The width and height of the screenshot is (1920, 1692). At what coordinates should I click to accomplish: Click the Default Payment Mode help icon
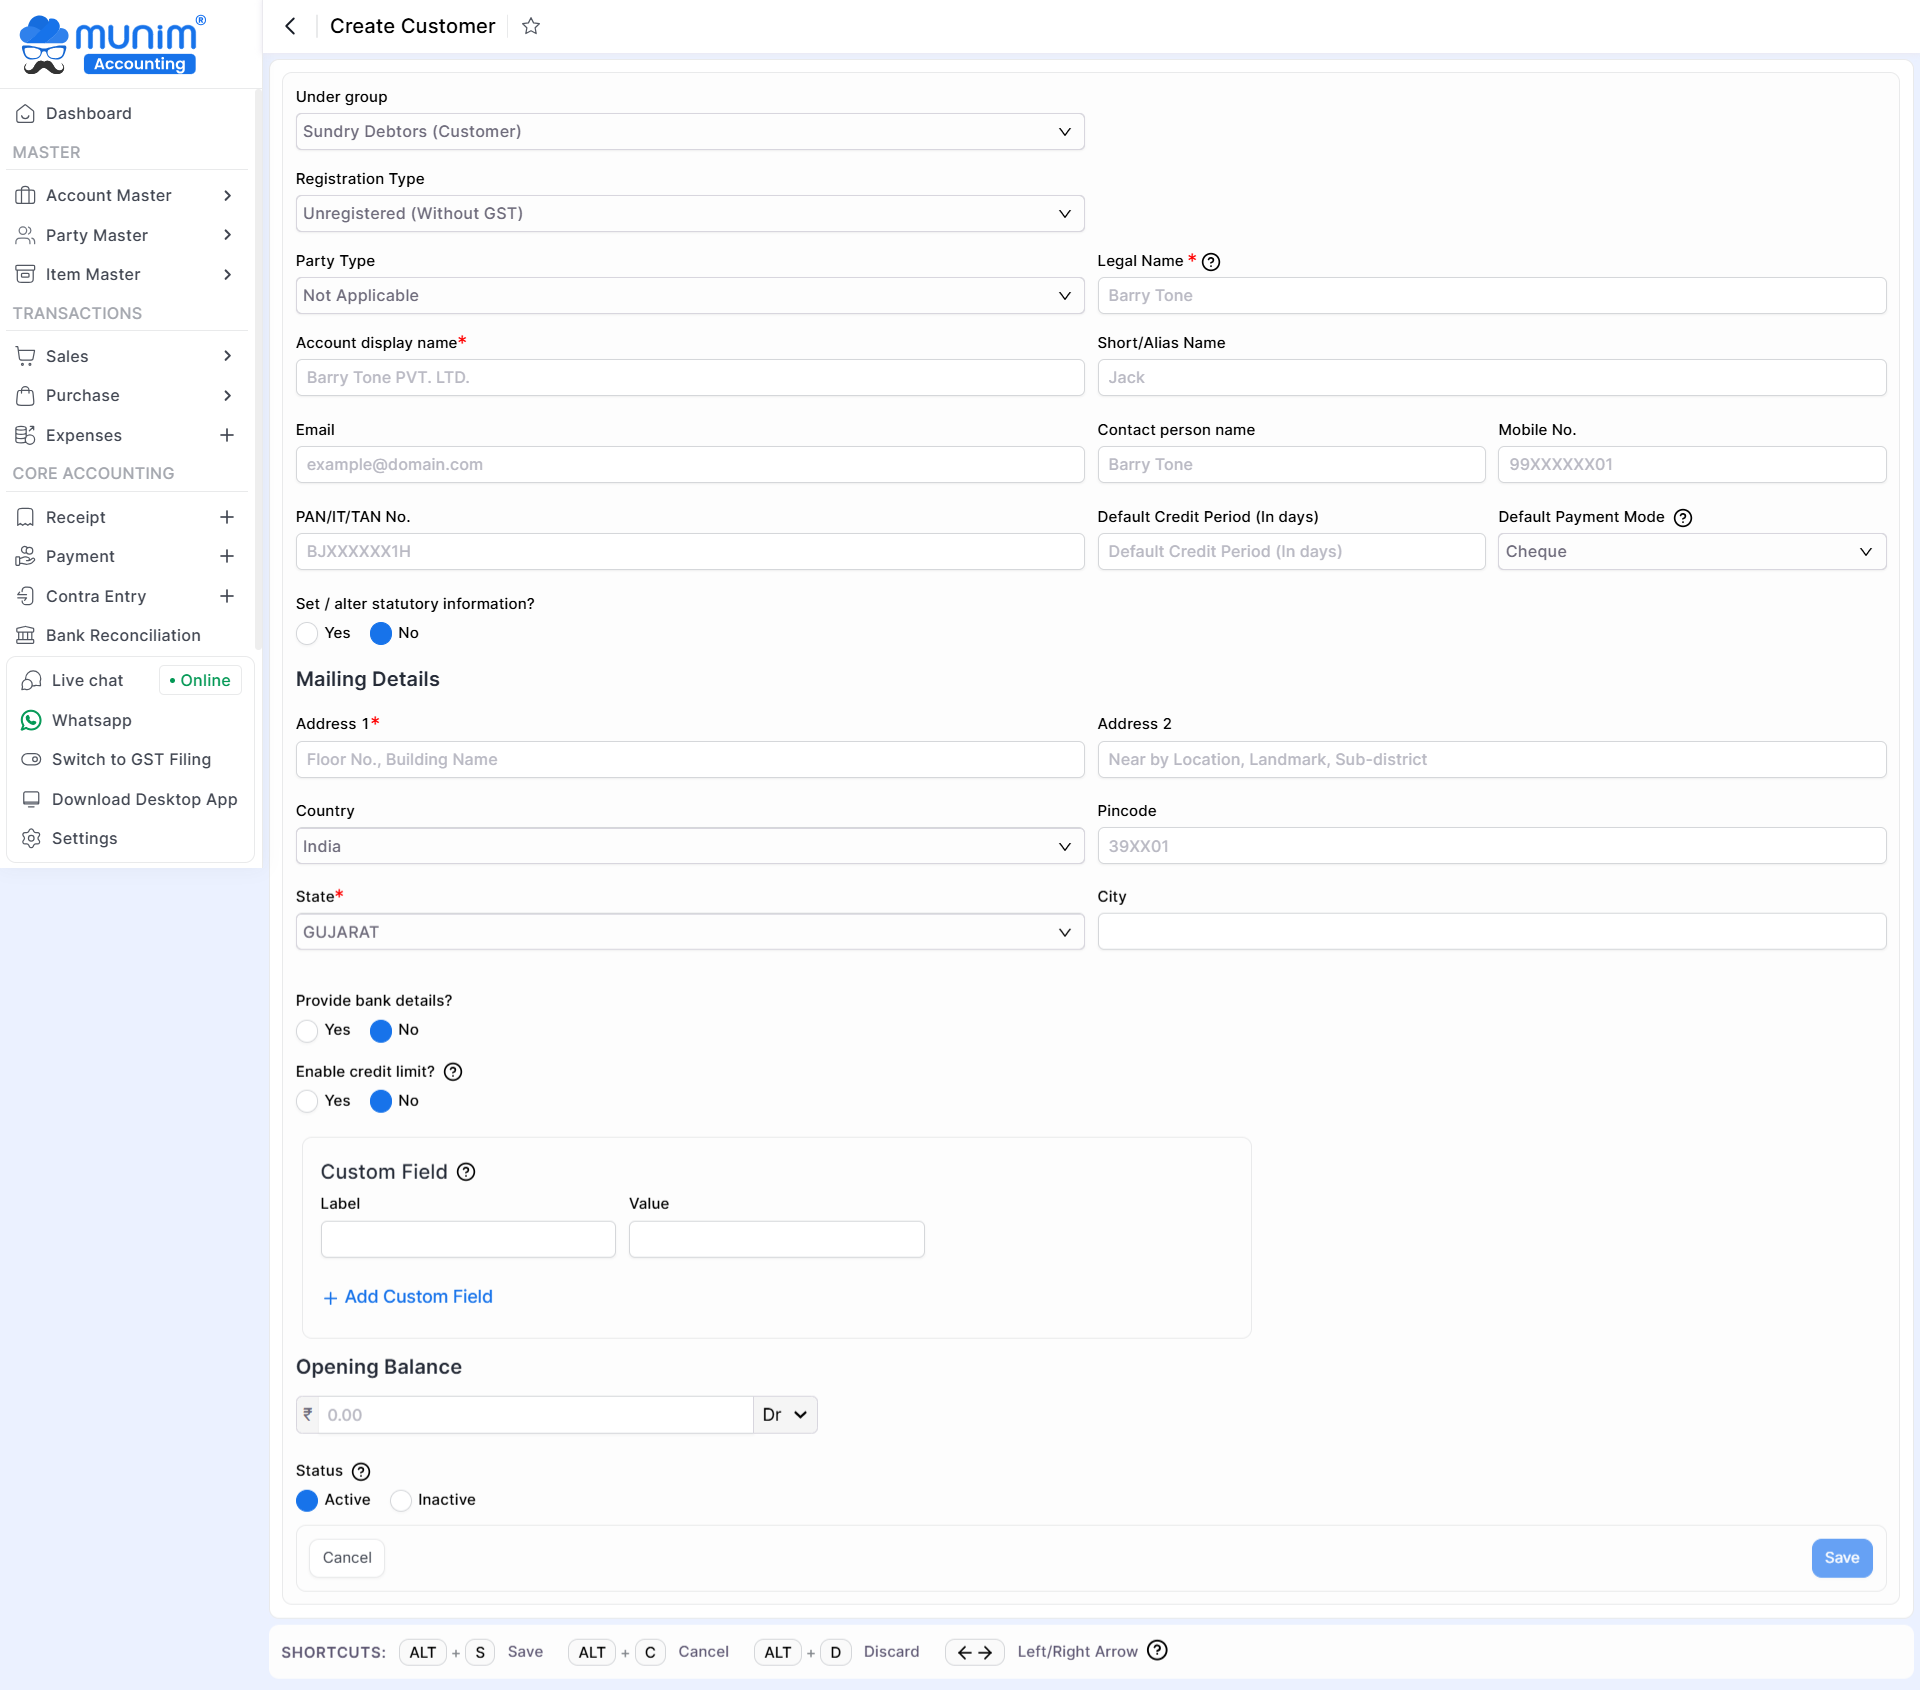click(1683, 518)
